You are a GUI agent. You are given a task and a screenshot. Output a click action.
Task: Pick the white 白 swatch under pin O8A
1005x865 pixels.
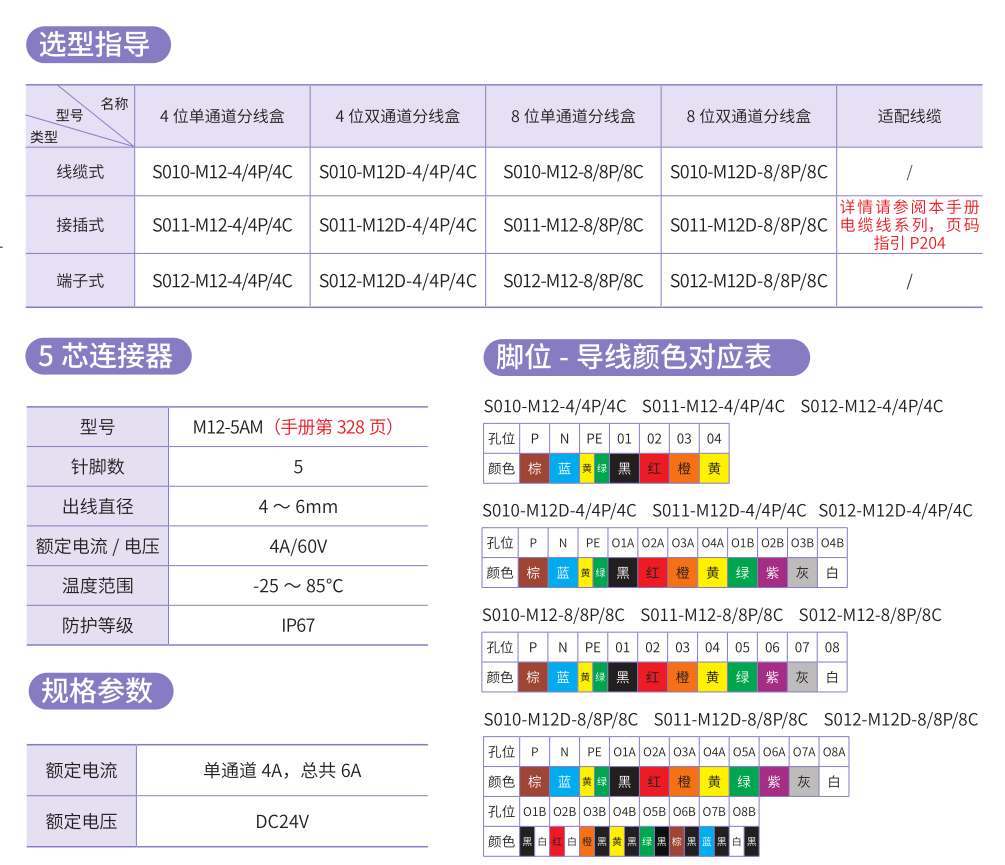pos(834,782)
